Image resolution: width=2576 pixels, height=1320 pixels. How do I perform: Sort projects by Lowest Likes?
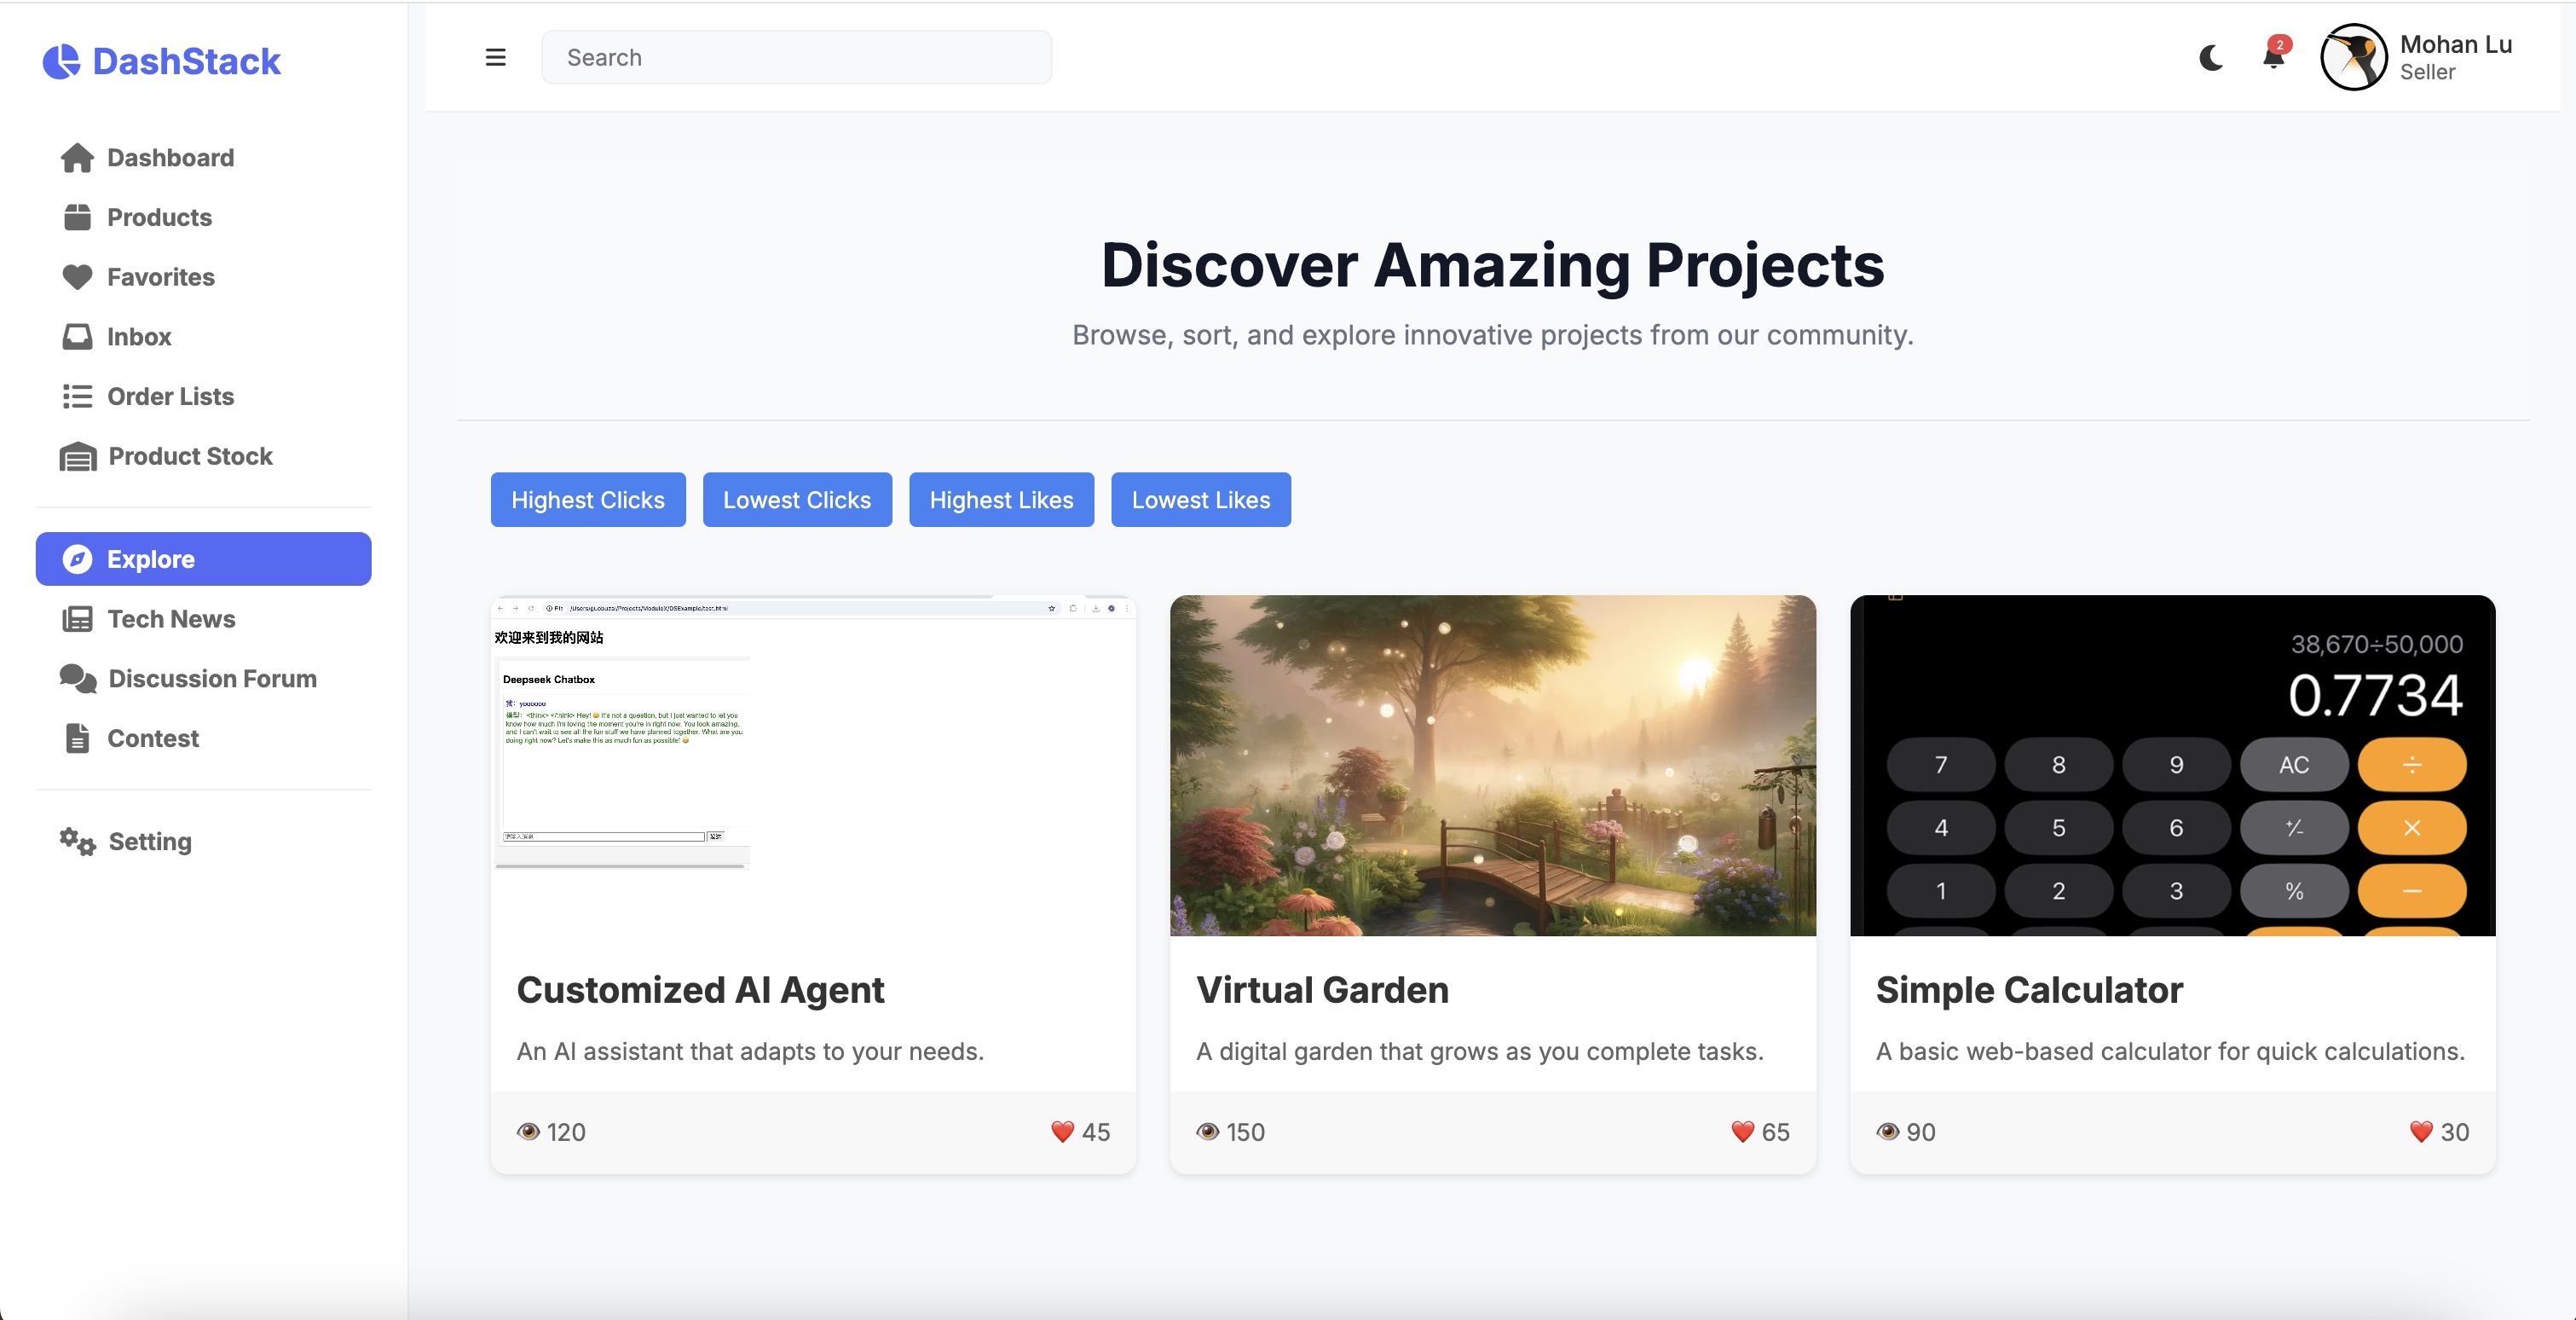pyautogui.click(x=1200, y=500)
